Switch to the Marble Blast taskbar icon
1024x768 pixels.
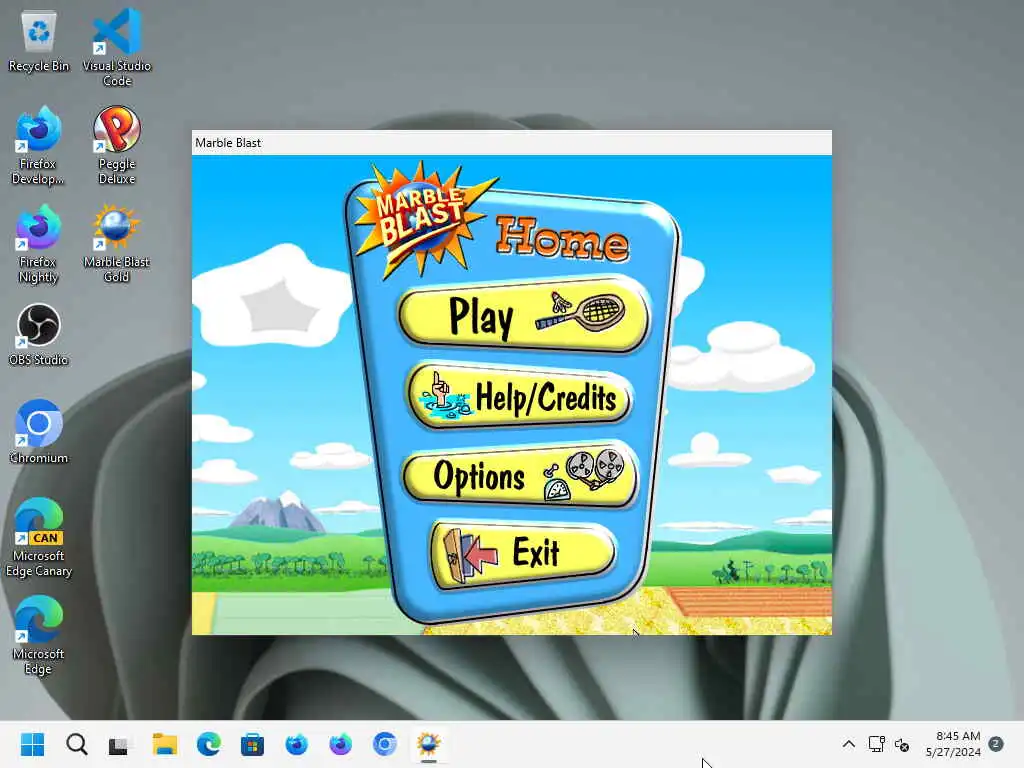[x=428, y=744]
